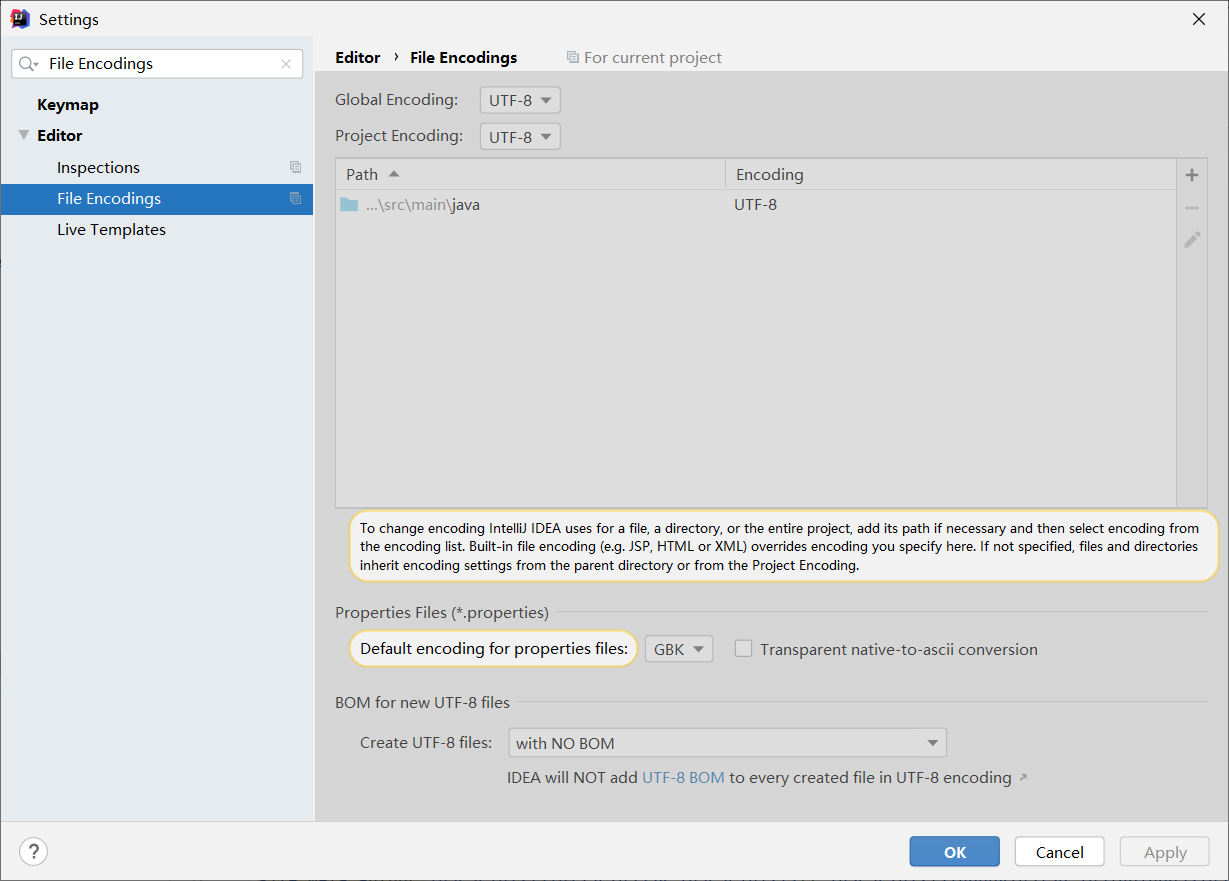Click the icon next to For current project
This screenshot has width=1229, height=881.
[x=575, y=57]
